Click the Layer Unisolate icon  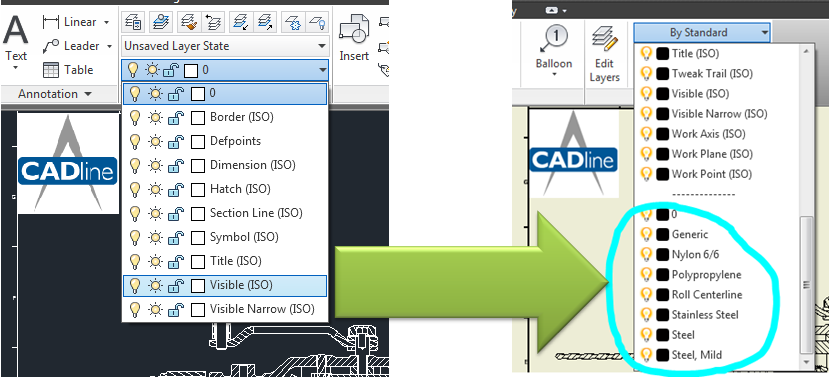pyautogui.click(x=264, y=22)
